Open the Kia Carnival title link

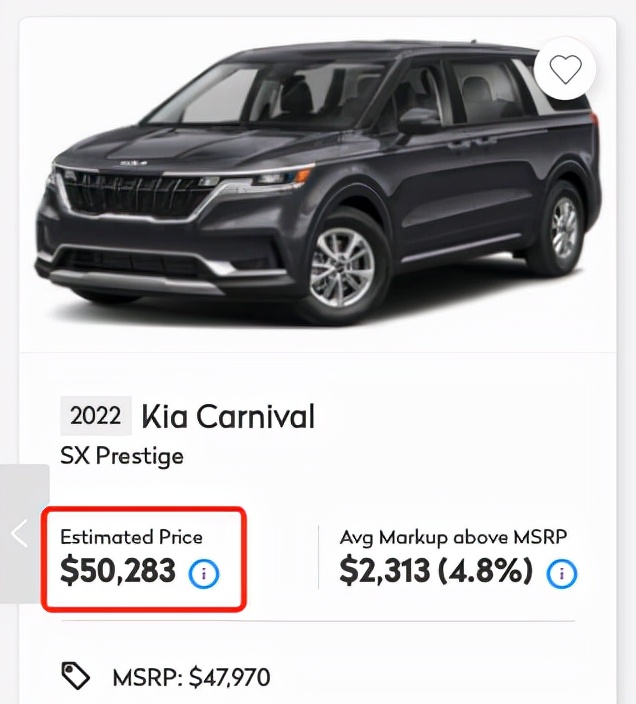pos(228,416)
